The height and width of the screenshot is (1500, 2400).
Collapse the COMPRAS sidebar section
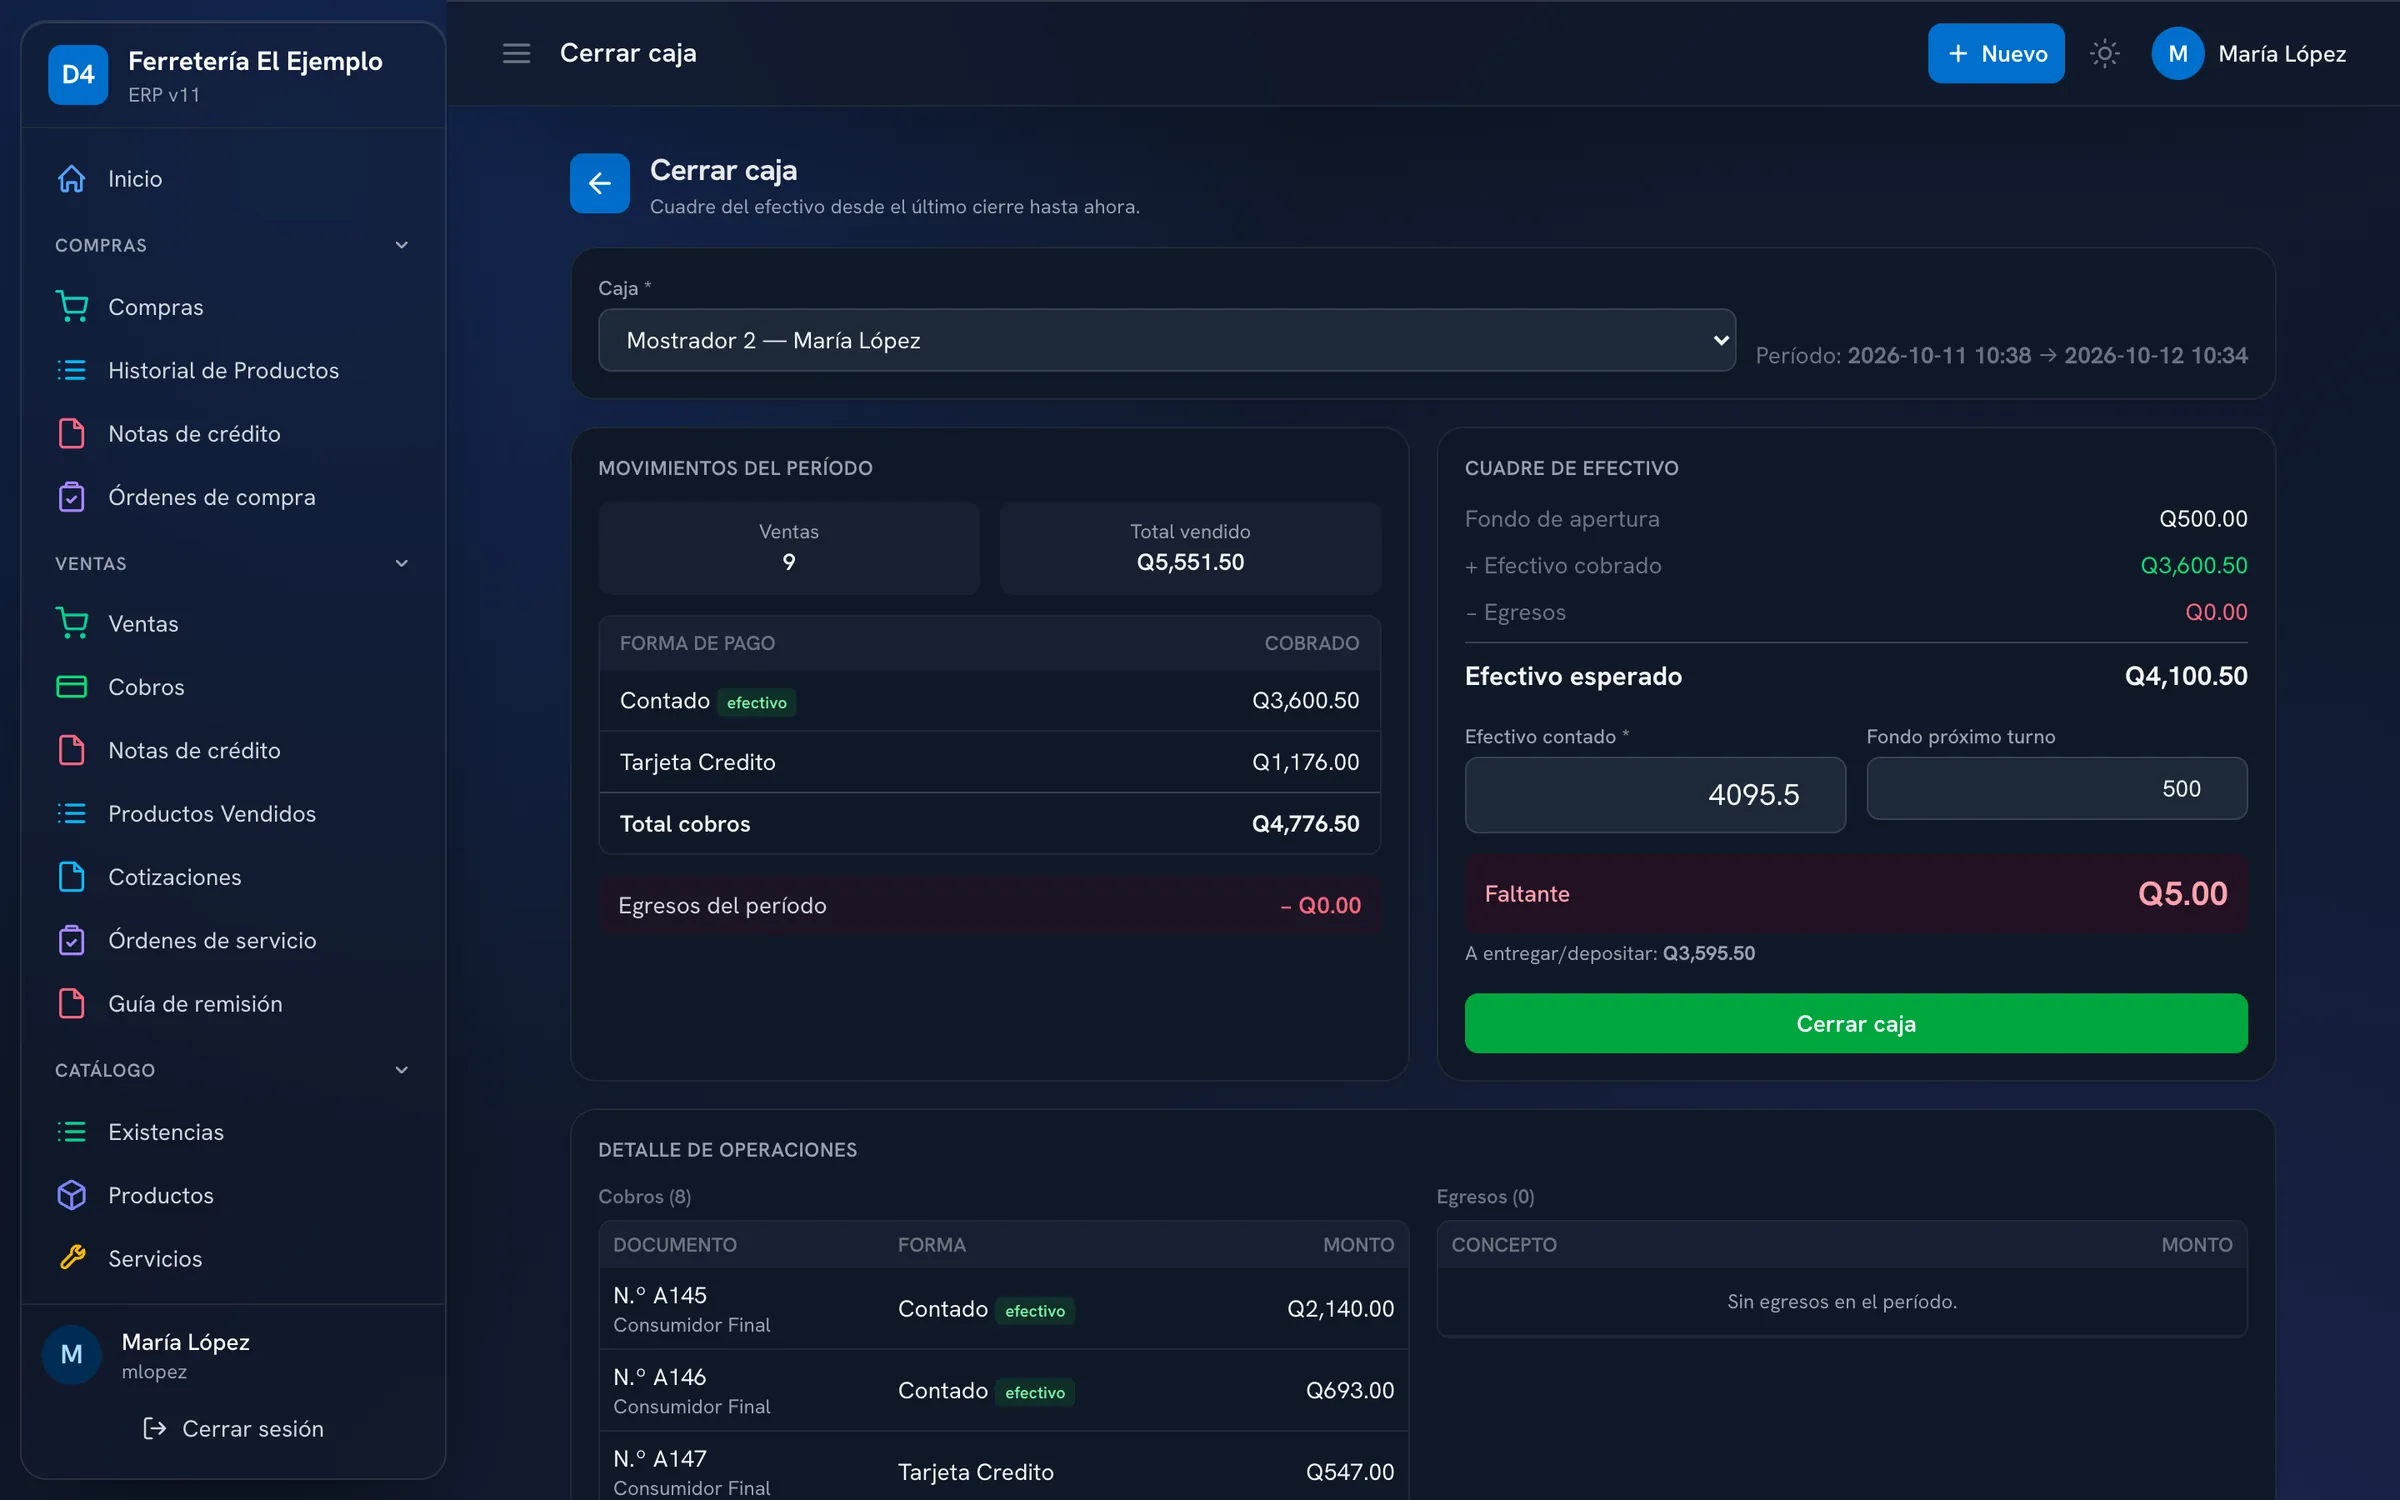pyautogui.click(x=232, y=245)
